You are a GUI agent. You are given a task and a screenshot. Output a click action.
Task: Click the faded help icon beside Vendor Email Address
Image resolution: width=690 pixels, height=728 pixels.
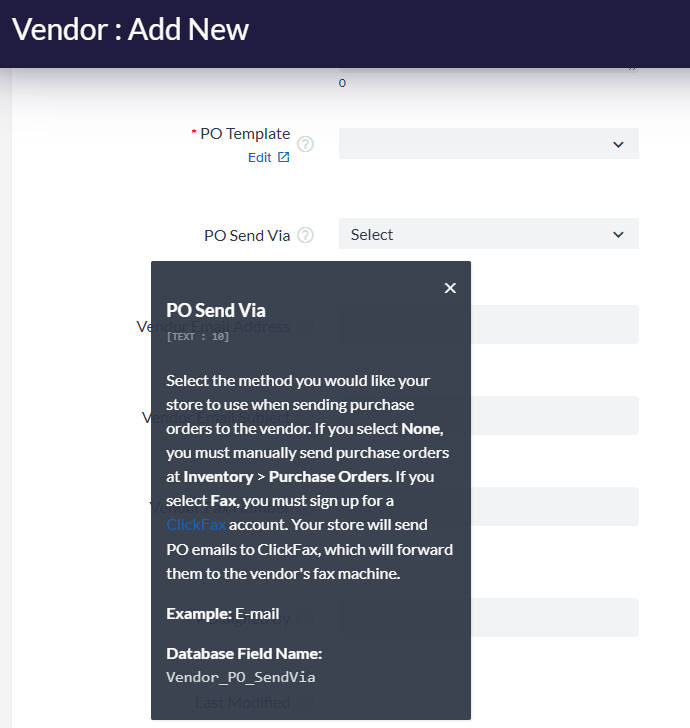[306, 326]
